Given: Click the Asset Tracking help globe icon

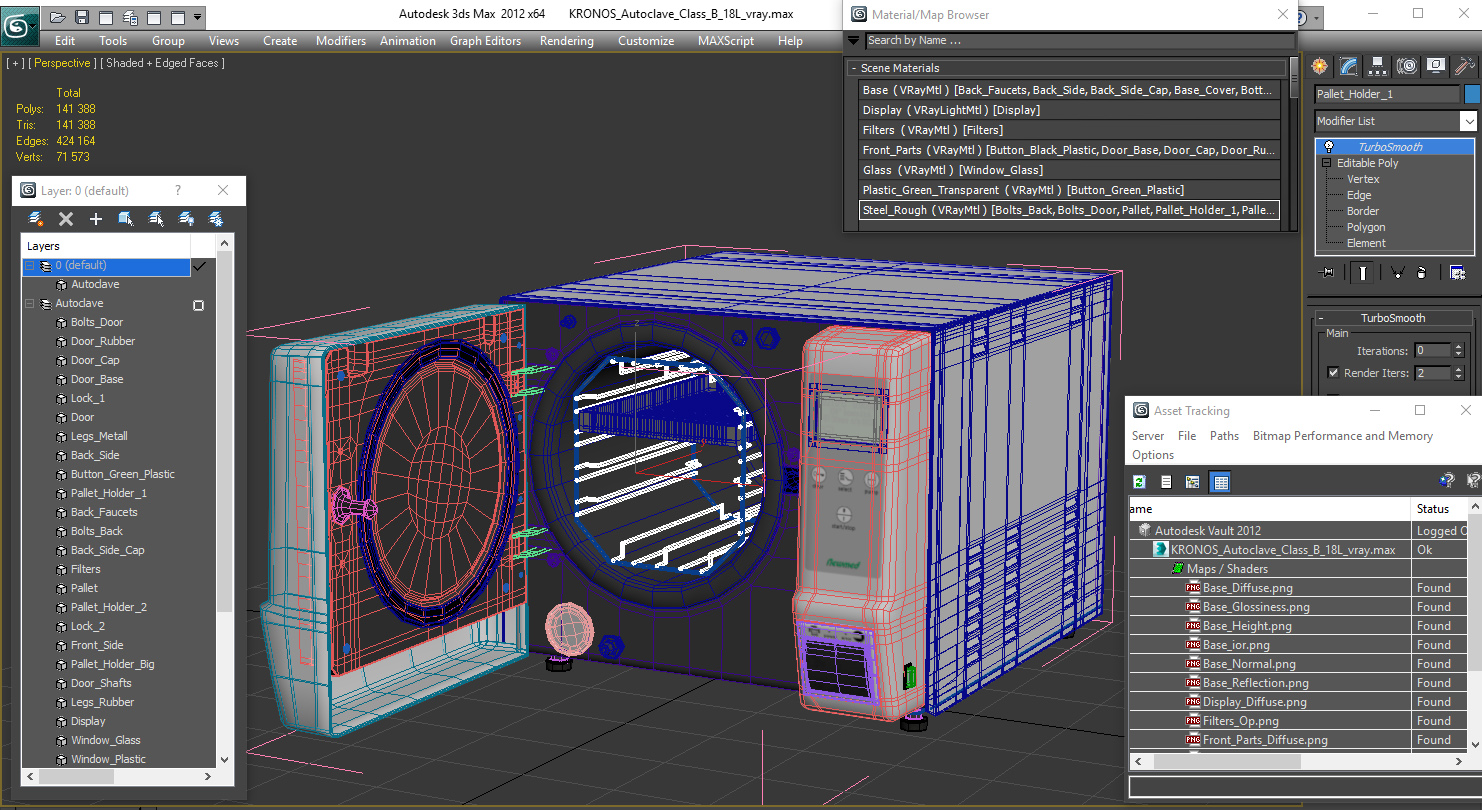Looking at the screenshot, I should [1446, 481].
